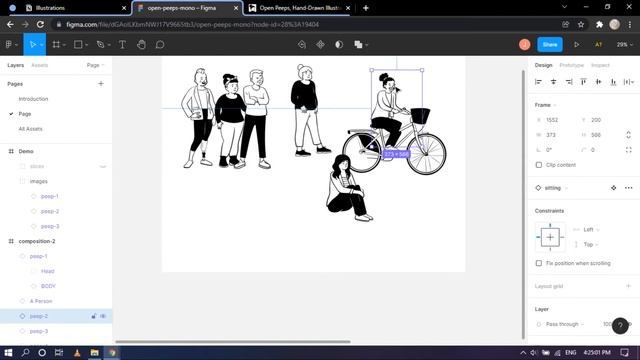Select the Hand tool
This screenshot has width=640, height=360.
[141, 44]
